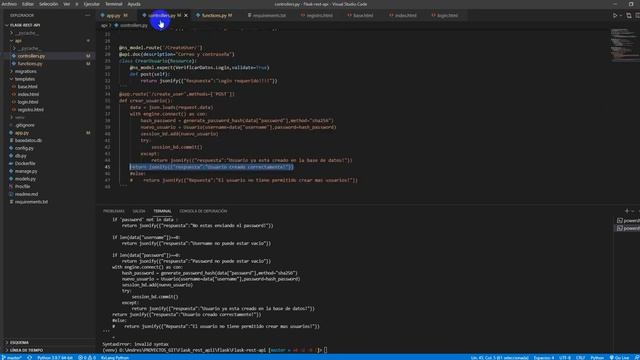Open requirements.txt in the explorer tree
The height and width of the screenshot is (360, 640).
tap(31, 202)
